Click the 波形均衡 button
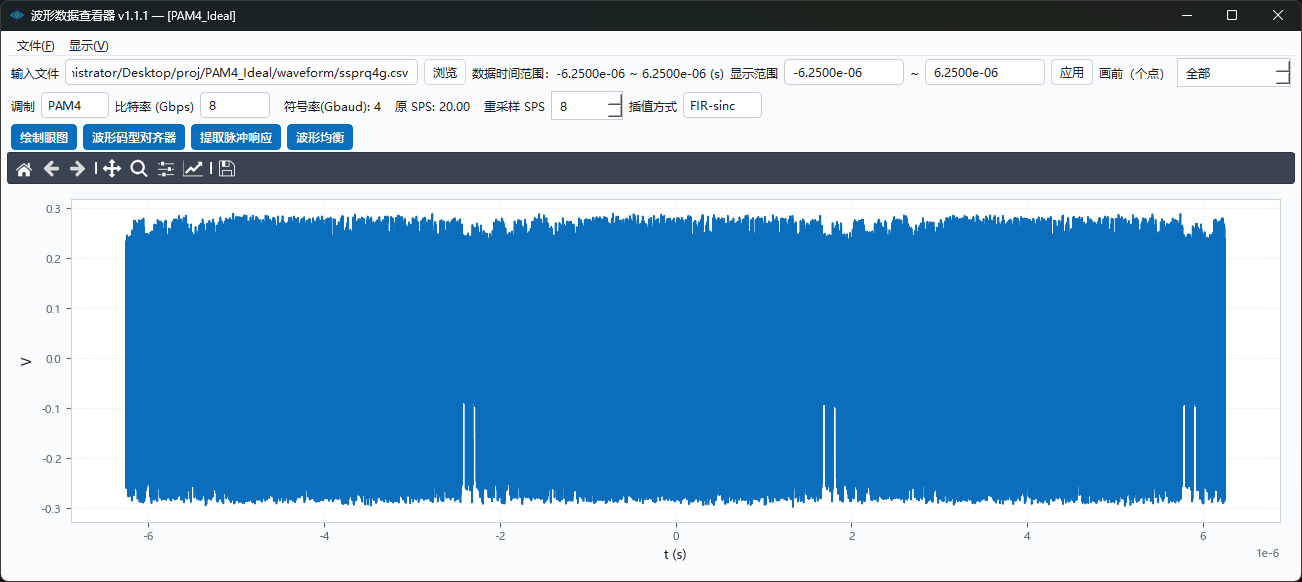This screenshot has width=1302, height=582. [x=320, y=137]
